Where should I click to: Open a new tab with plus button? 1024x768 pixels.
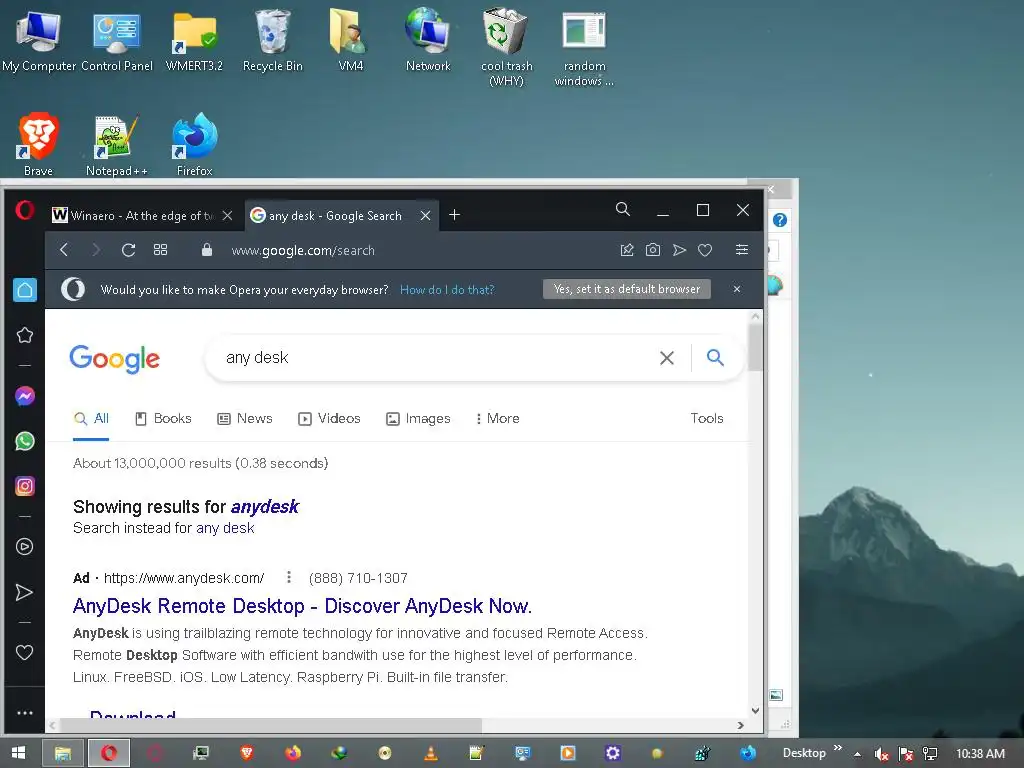tap(455, 215)
